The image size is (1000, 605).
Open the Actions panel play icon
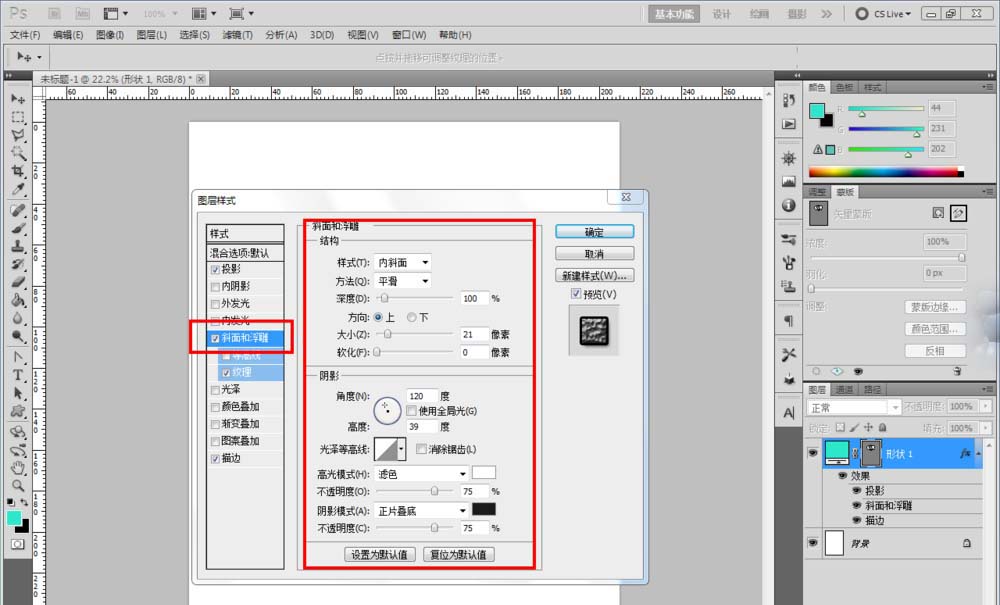[x=789, y=124]
